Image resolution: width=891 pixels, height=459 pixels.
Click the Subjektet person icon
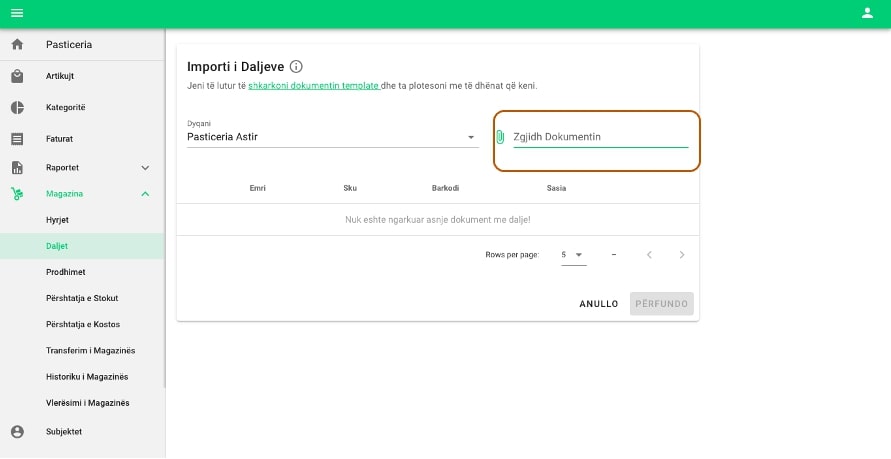17,432
